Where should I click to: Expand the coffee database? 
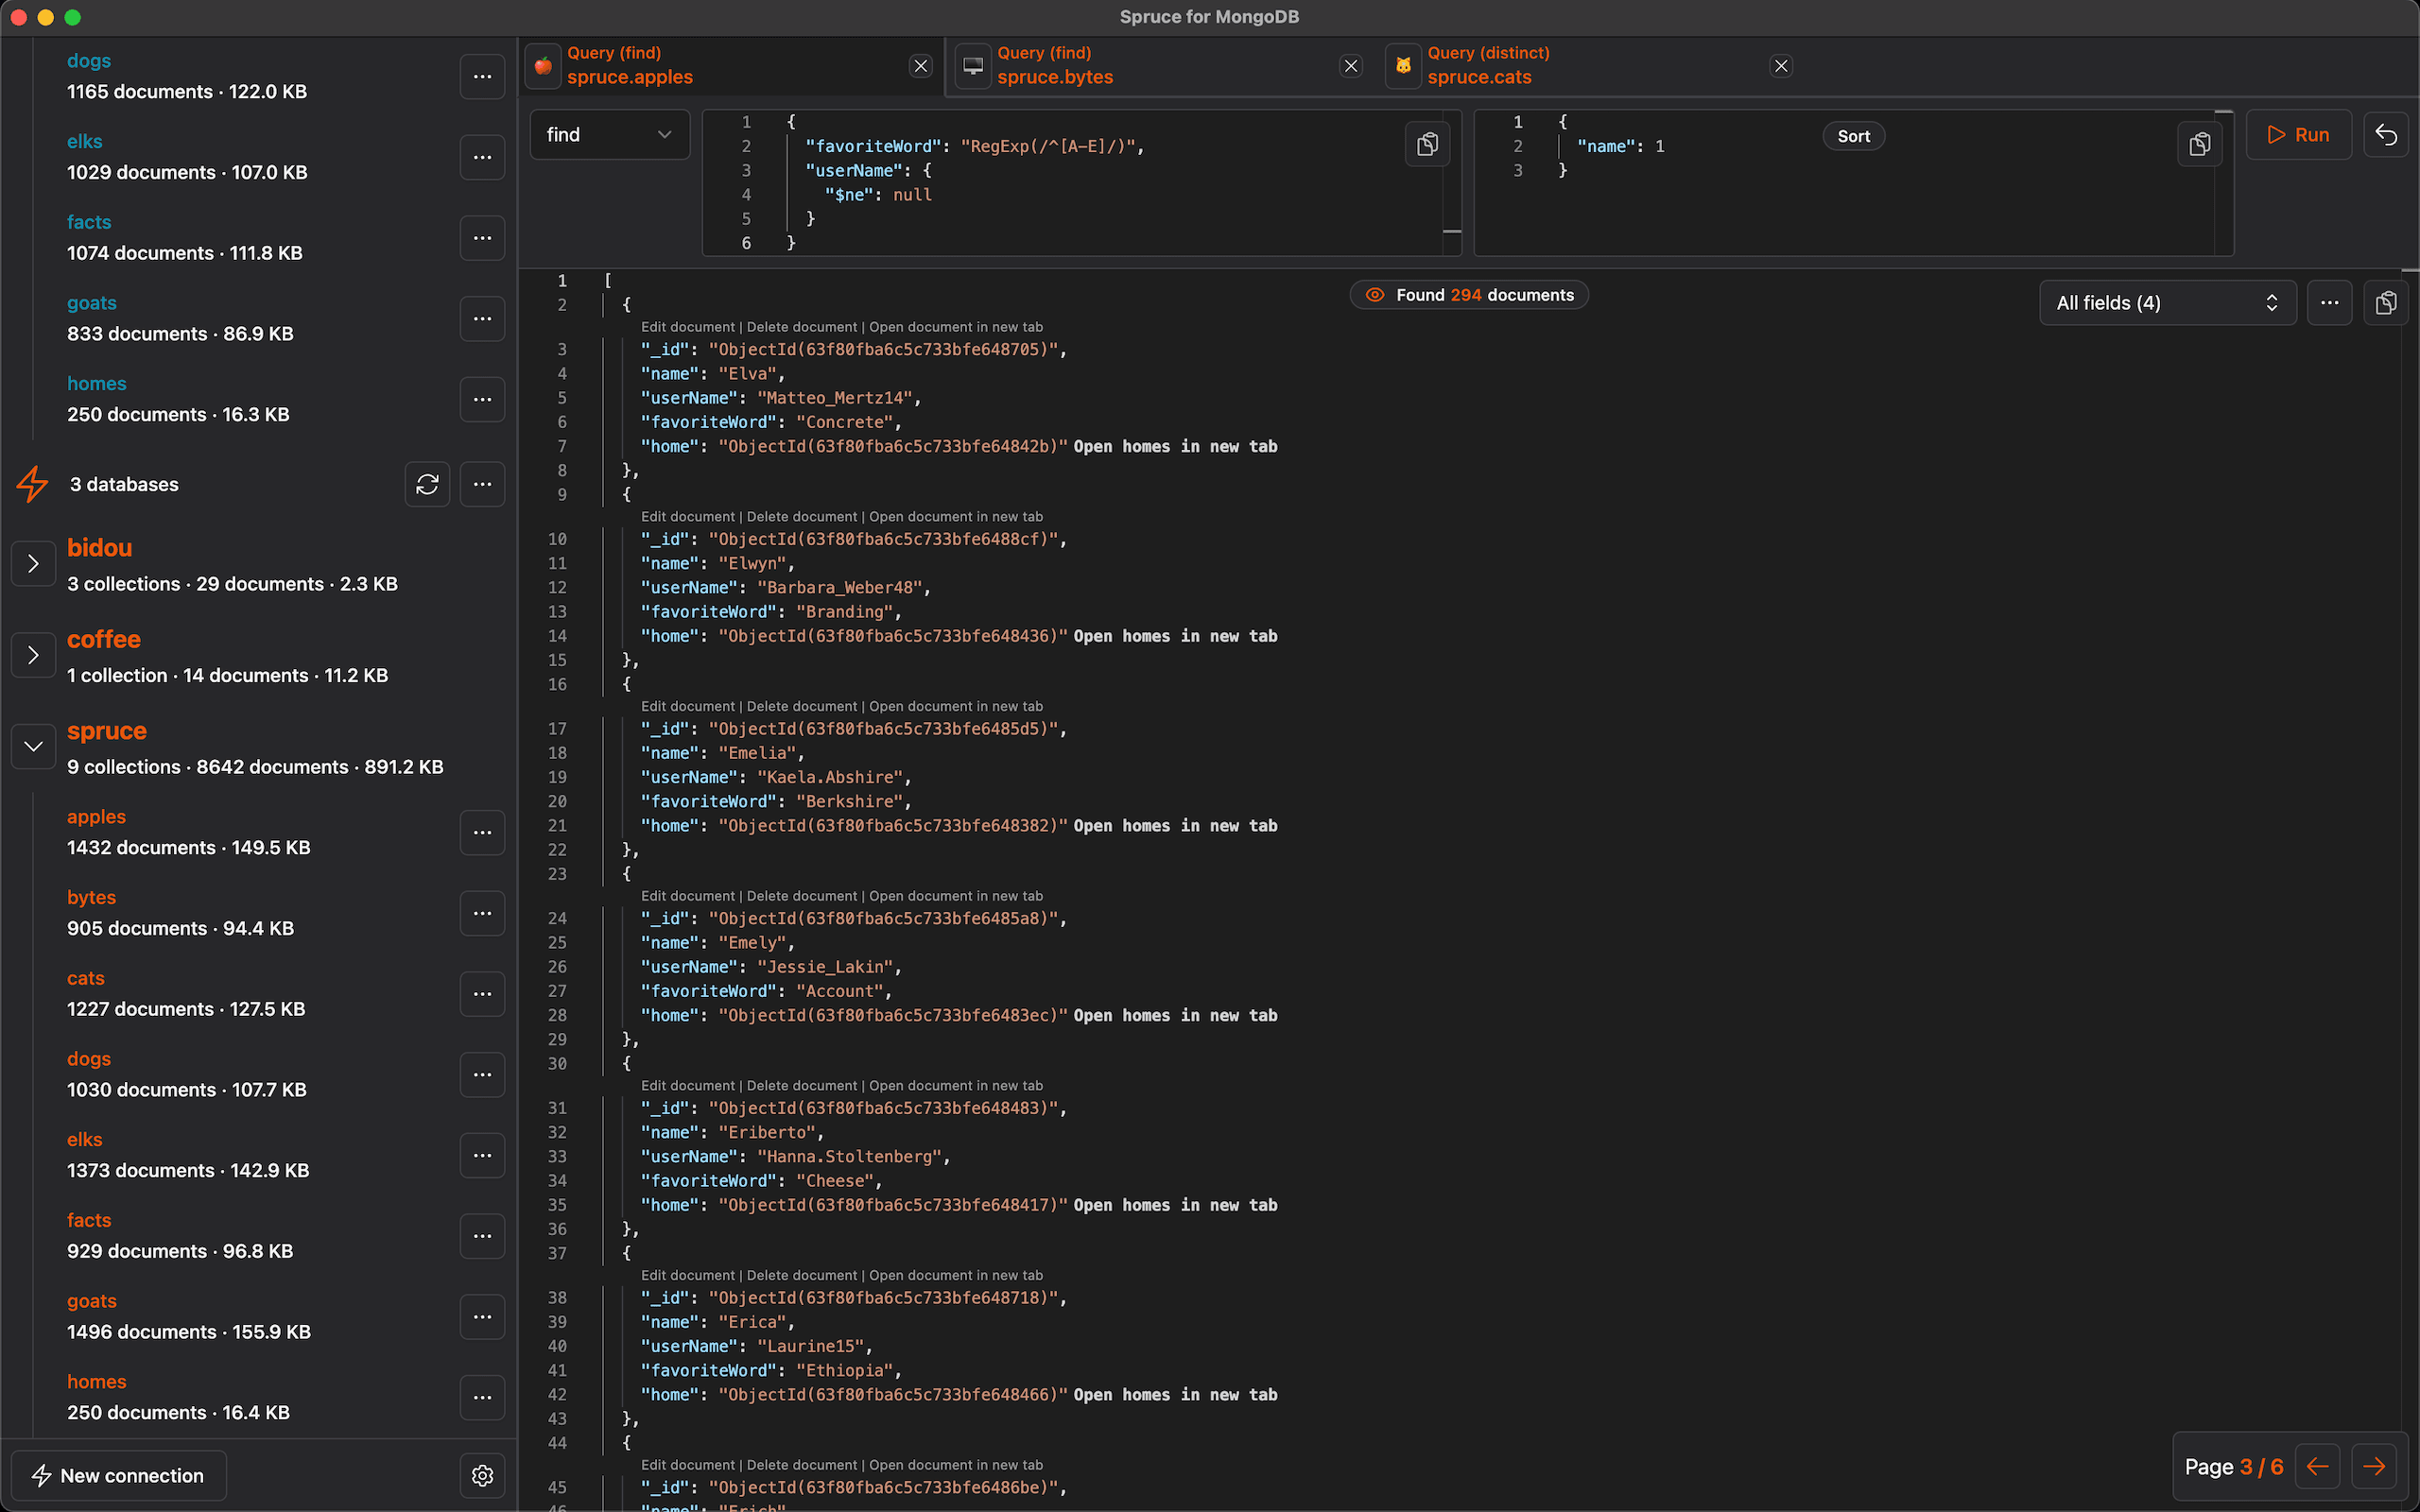tap(33, 656)
